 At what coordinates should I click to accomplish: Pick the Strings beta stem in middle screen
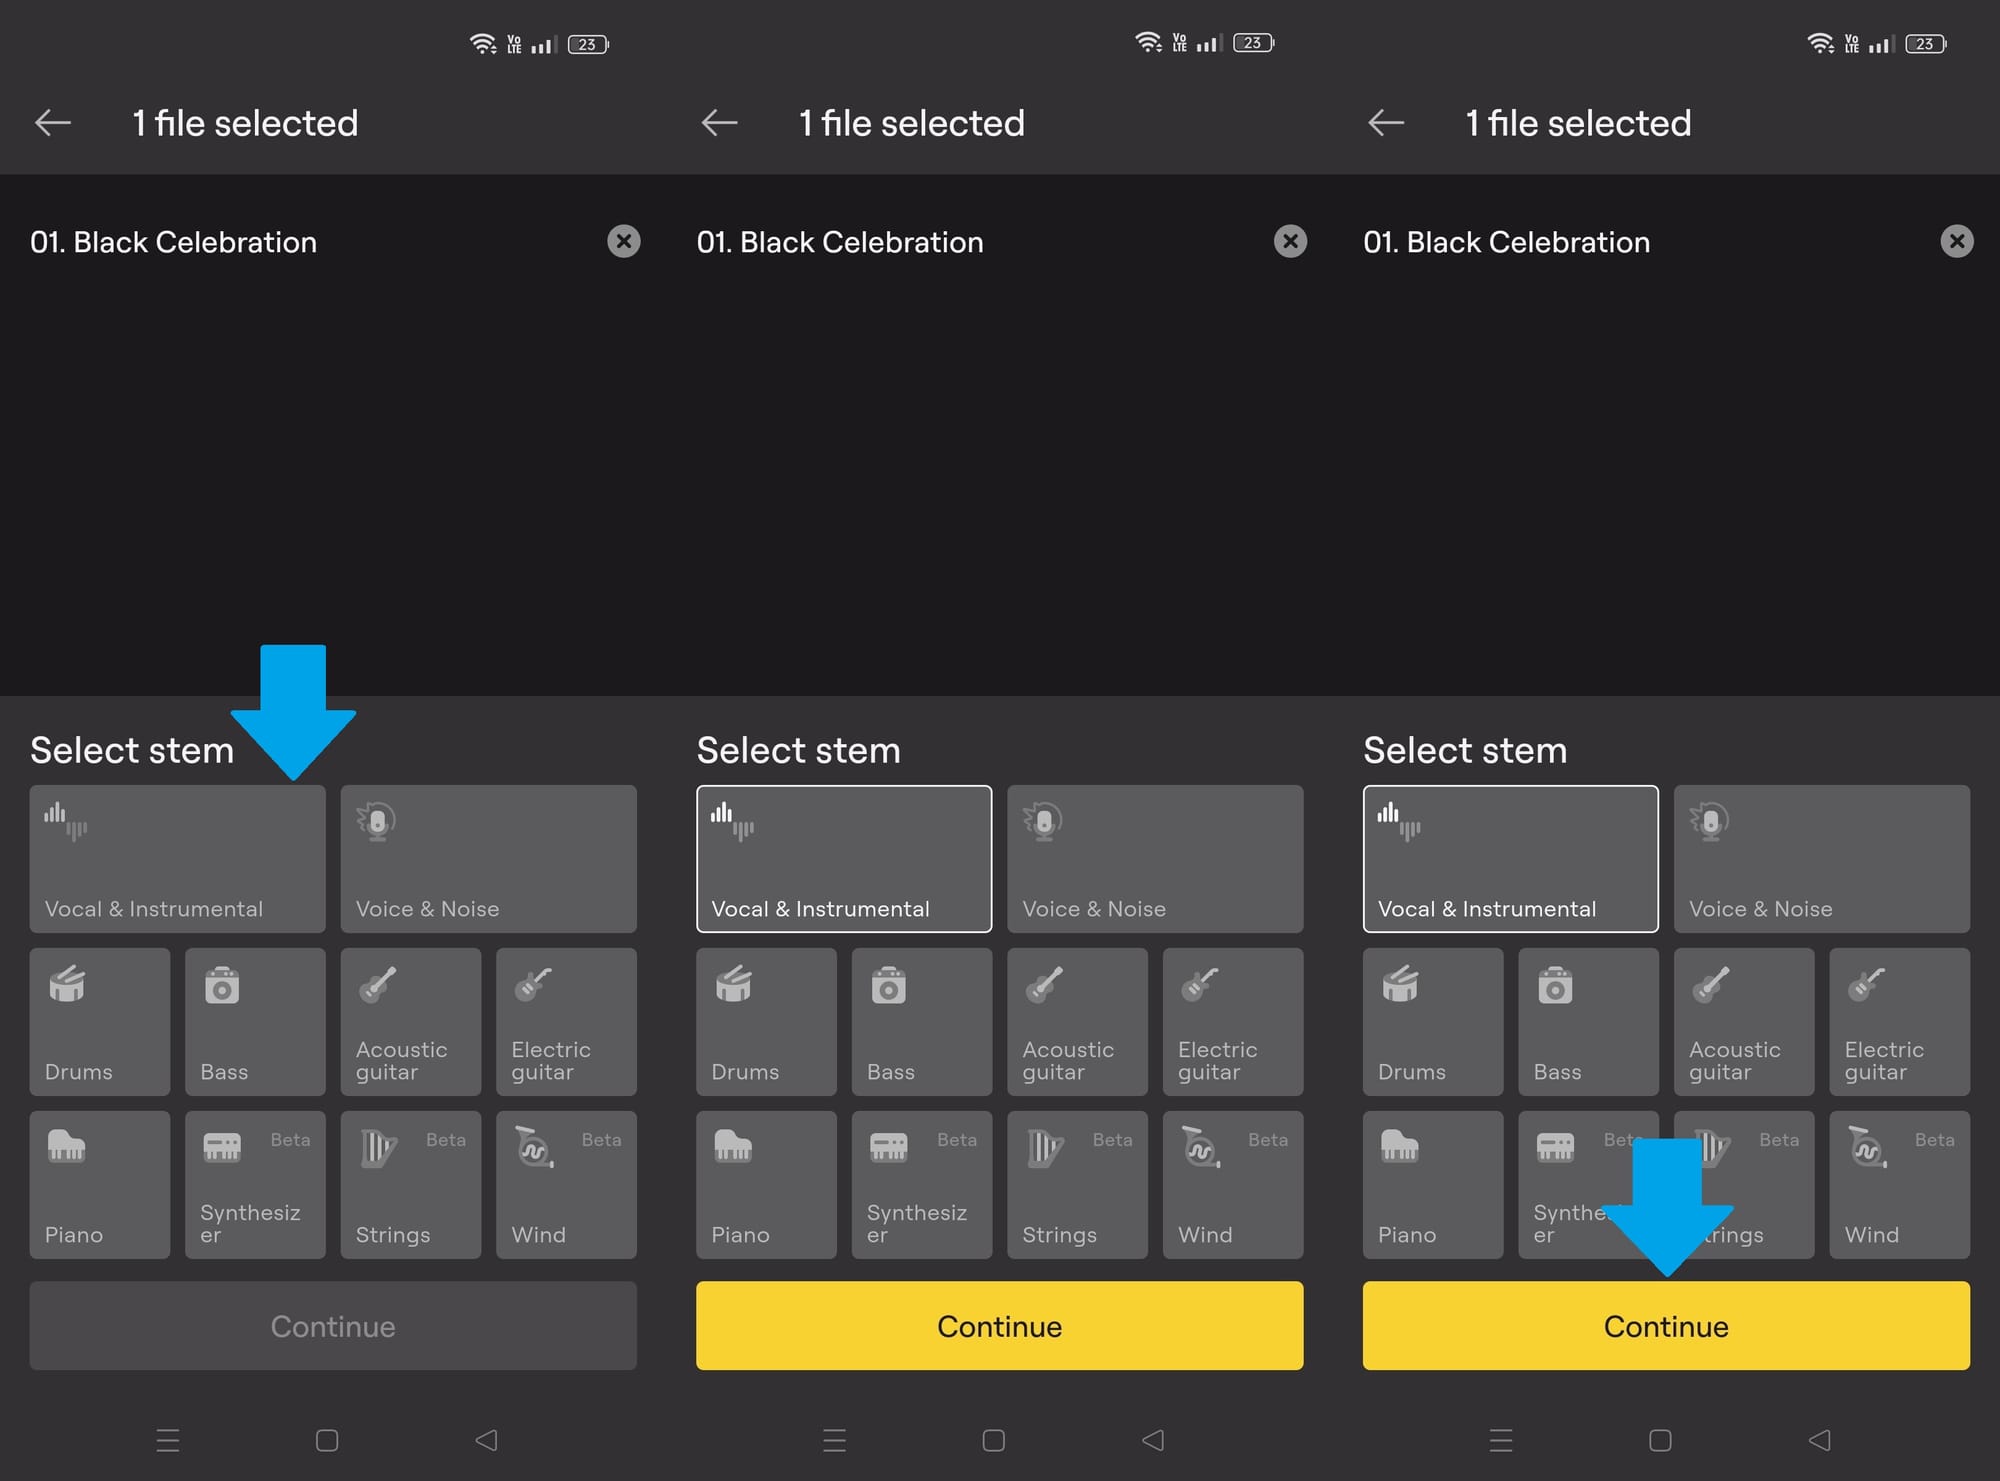coord(1077,1184)
